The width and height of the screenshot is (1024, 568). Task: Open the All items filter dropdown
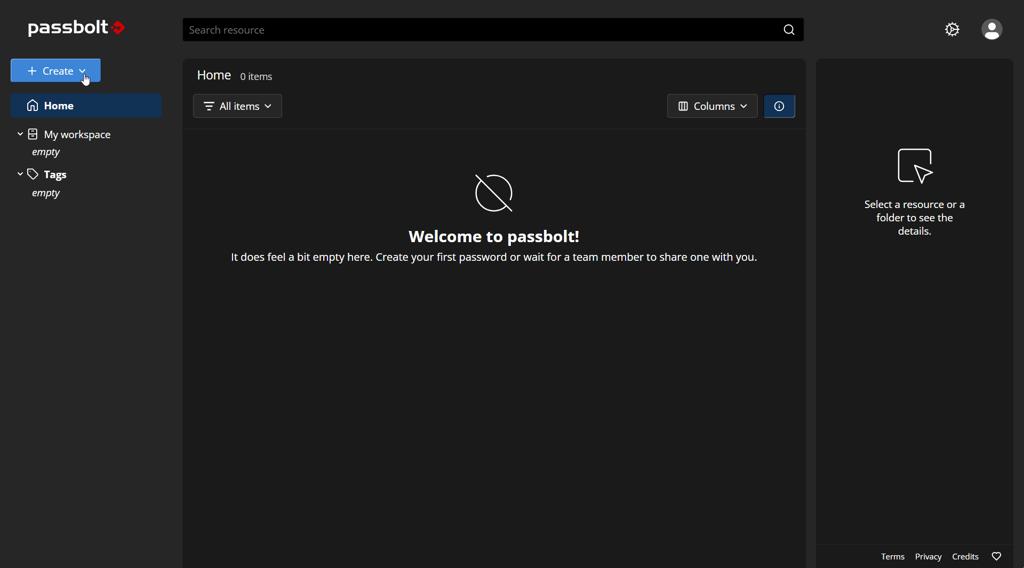click(x=238, y=106)
